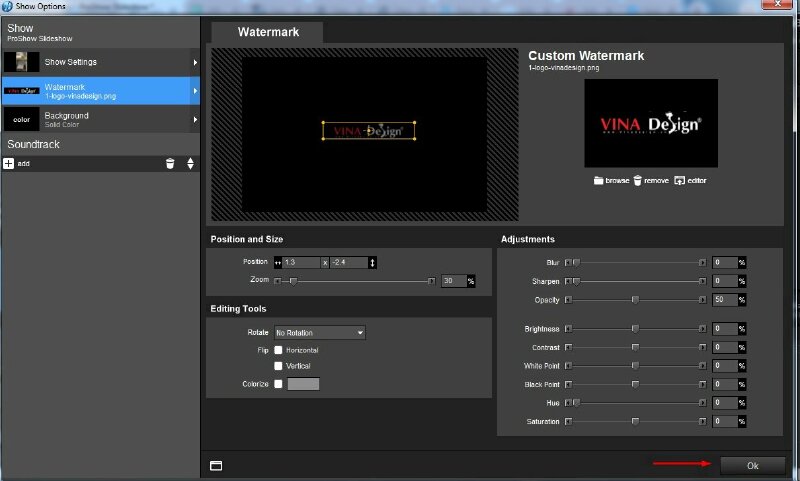Viewport: 800px width, 481px height.
Task: Select the Watermark tab at top
Action: click(267, 32)
